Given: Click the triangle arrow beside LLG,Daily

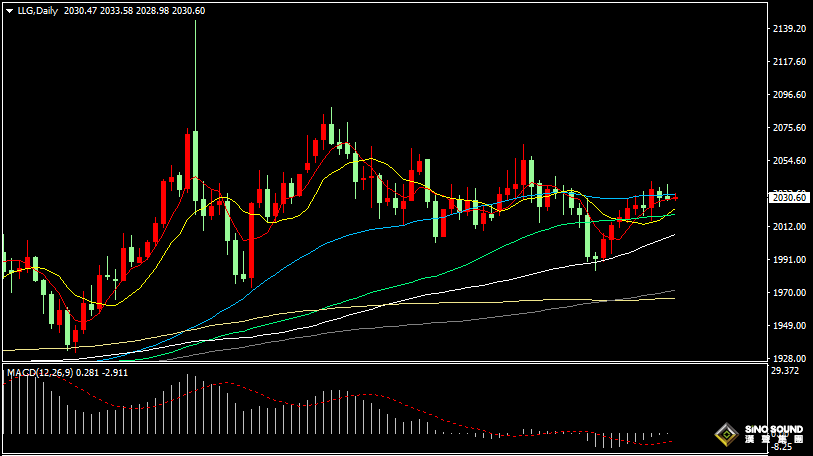Looking at the screenshot, I should click(x=9, y=10).
